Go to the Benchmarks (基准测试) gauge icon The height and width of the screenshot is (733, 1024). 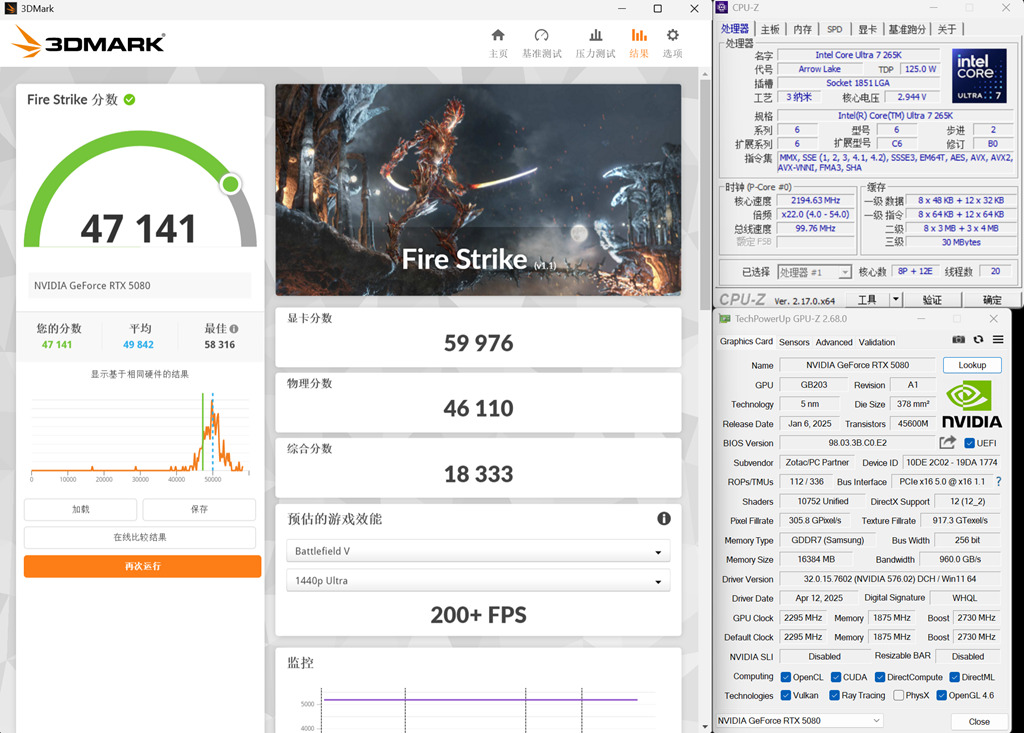point(541,36)
